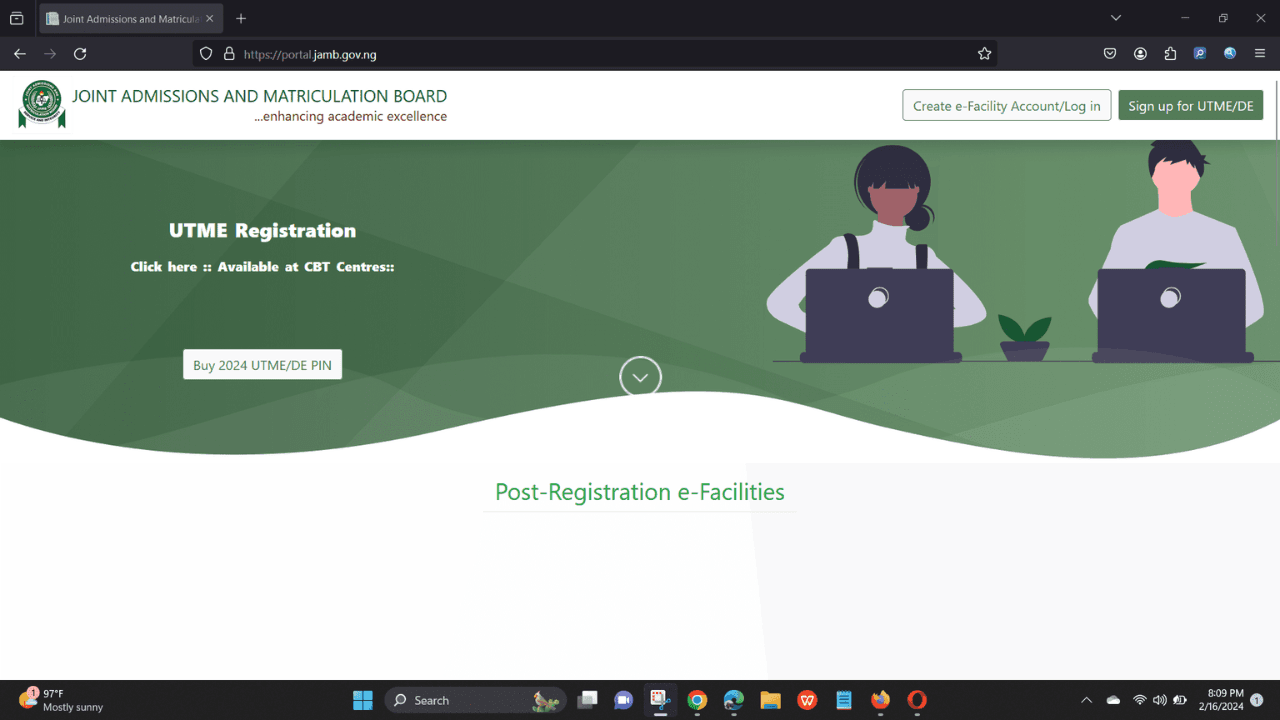The image size is (1280, 720).
Task: Open the notification bell badge
Action: click(1257, 700)
